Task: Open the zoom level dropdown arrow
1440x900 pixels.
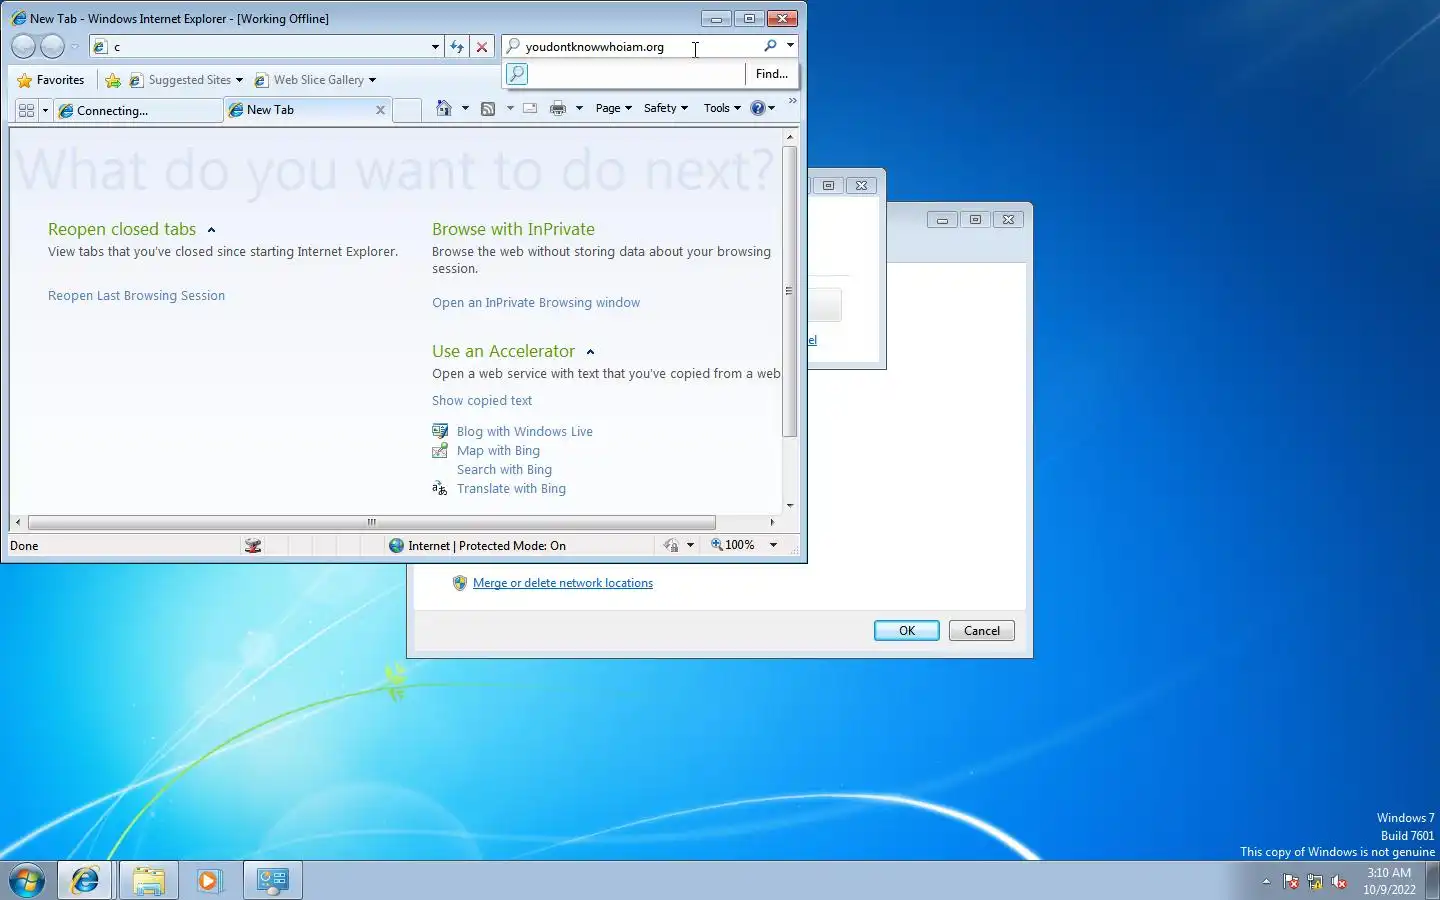Action: click(x=773, y=545)
